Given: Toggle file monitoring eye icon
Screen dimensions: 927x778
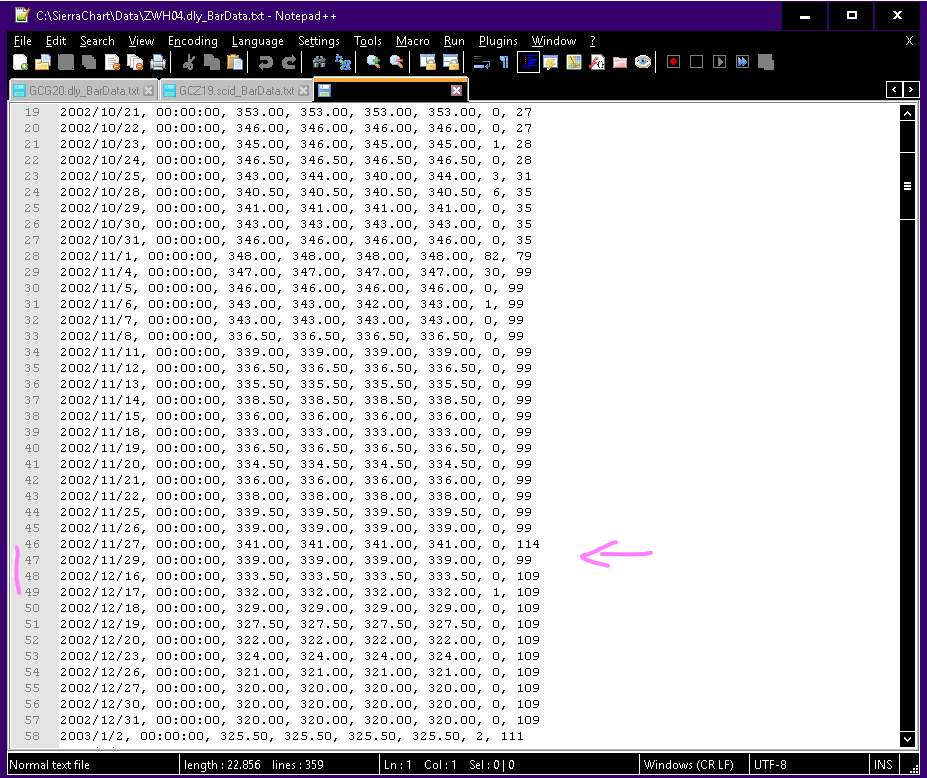Looking at the screenshot, I should 643,62.
